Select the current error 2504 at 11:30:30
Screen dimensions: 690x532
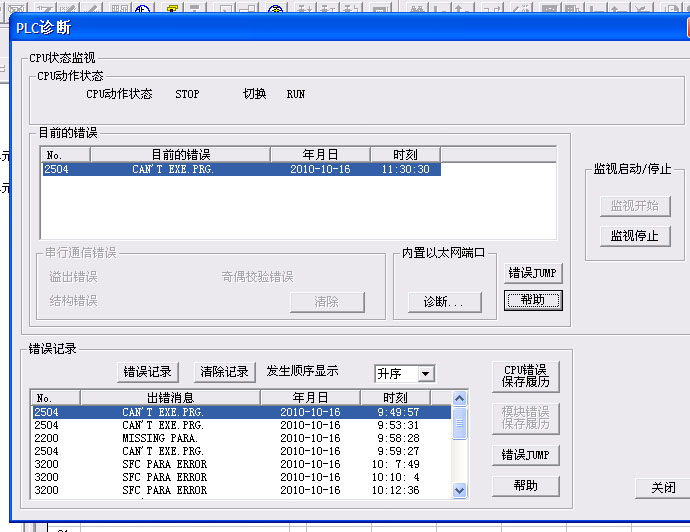(240, 170)
